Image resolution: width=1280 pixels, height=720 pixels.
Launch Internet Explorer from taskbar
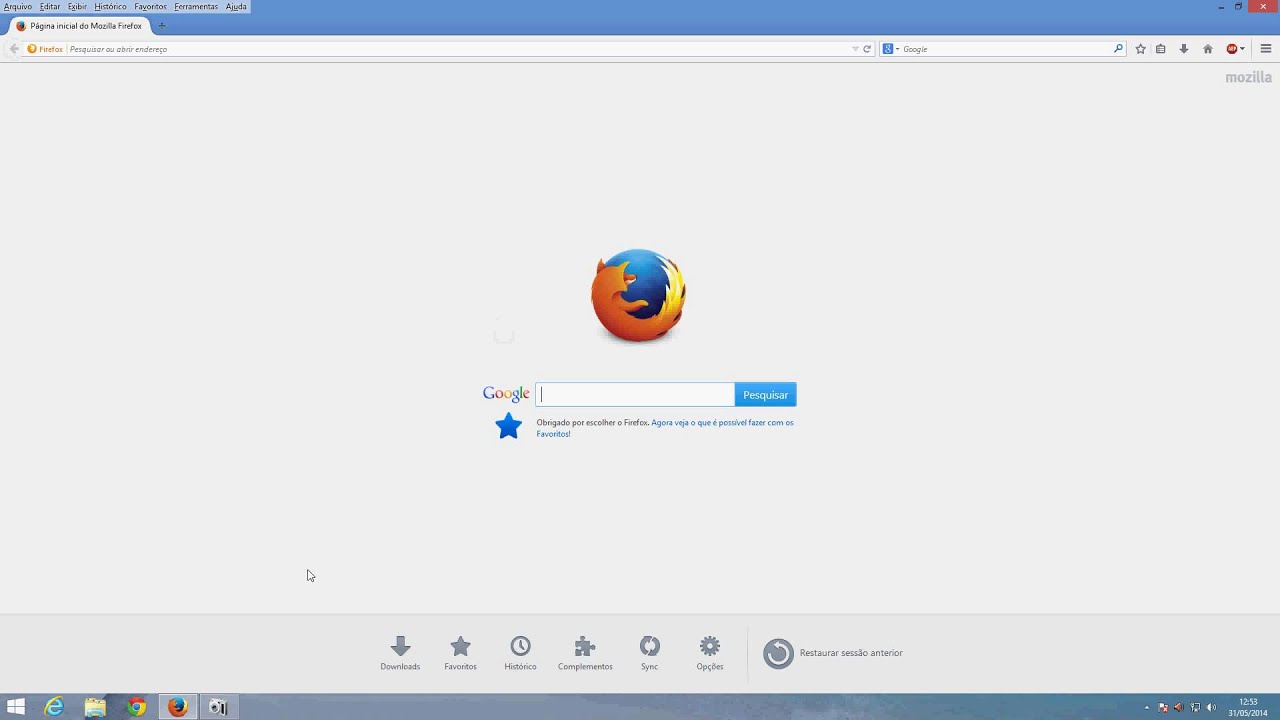coord(54,707)
